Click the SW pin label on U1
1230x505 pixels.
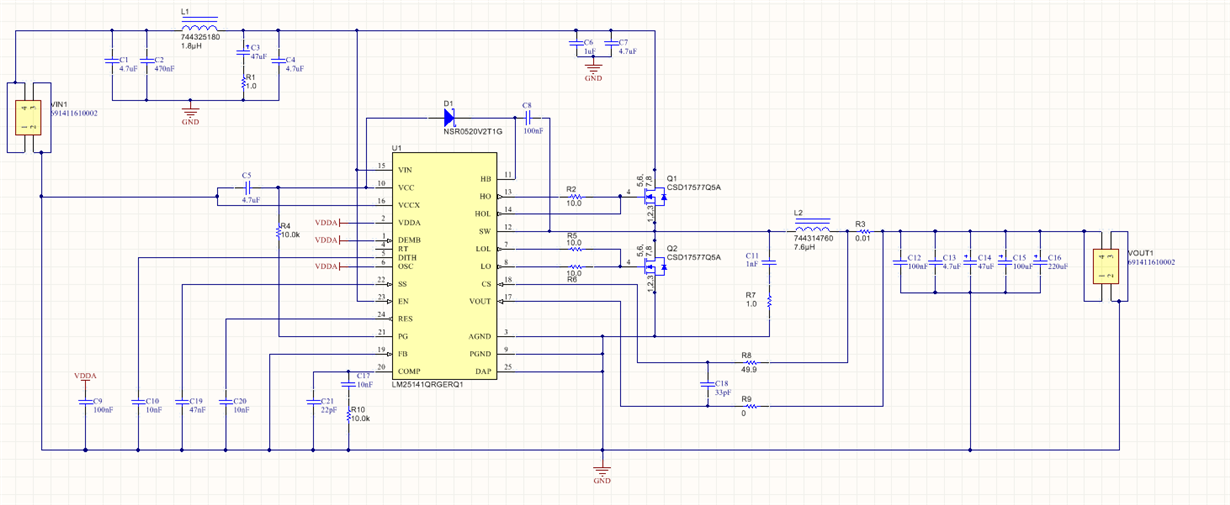tap(485, 231)
